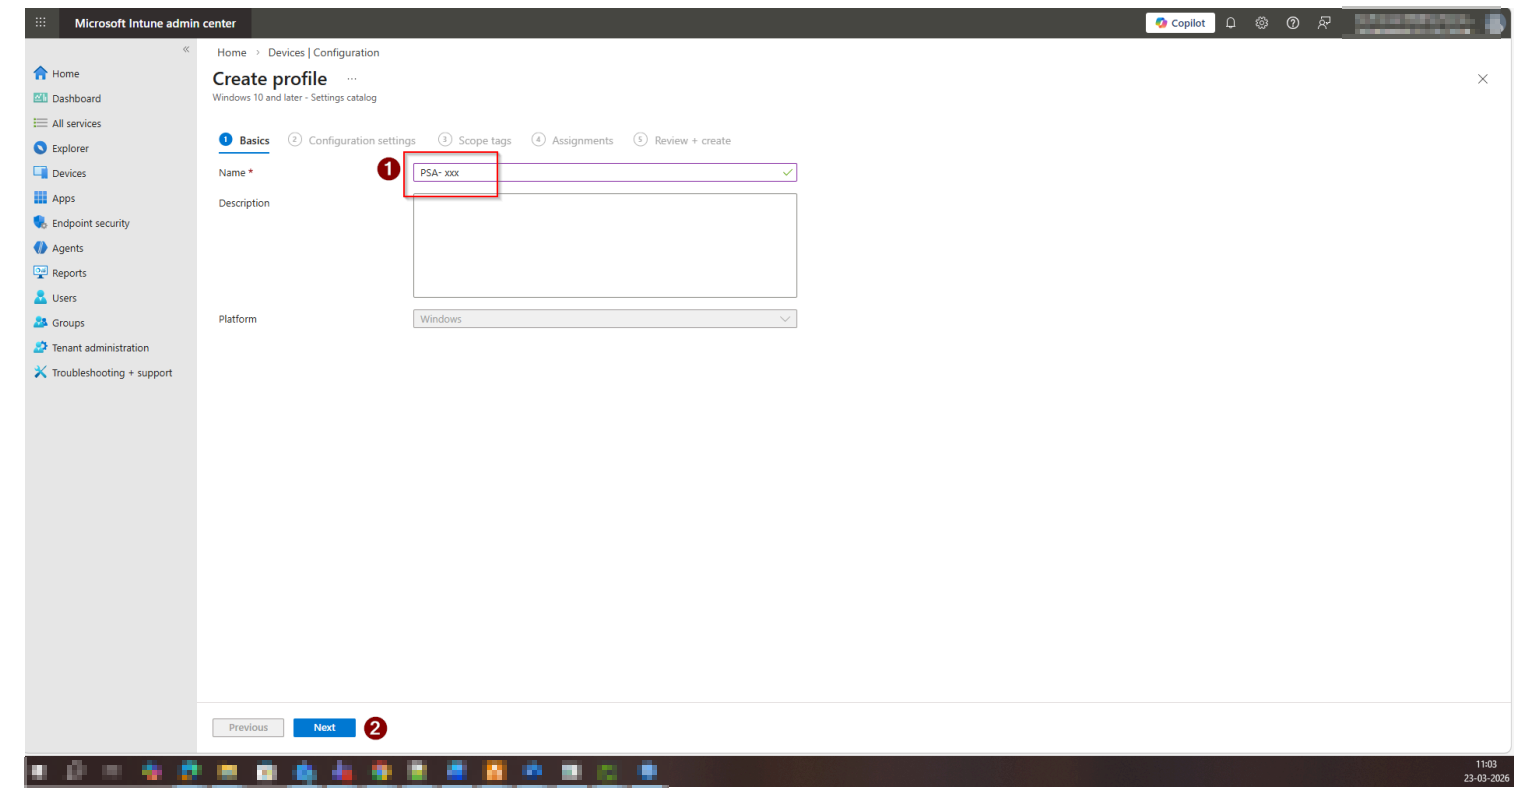Select the Basics step tab
1532x796 pixels.
(x=245, y=141)
